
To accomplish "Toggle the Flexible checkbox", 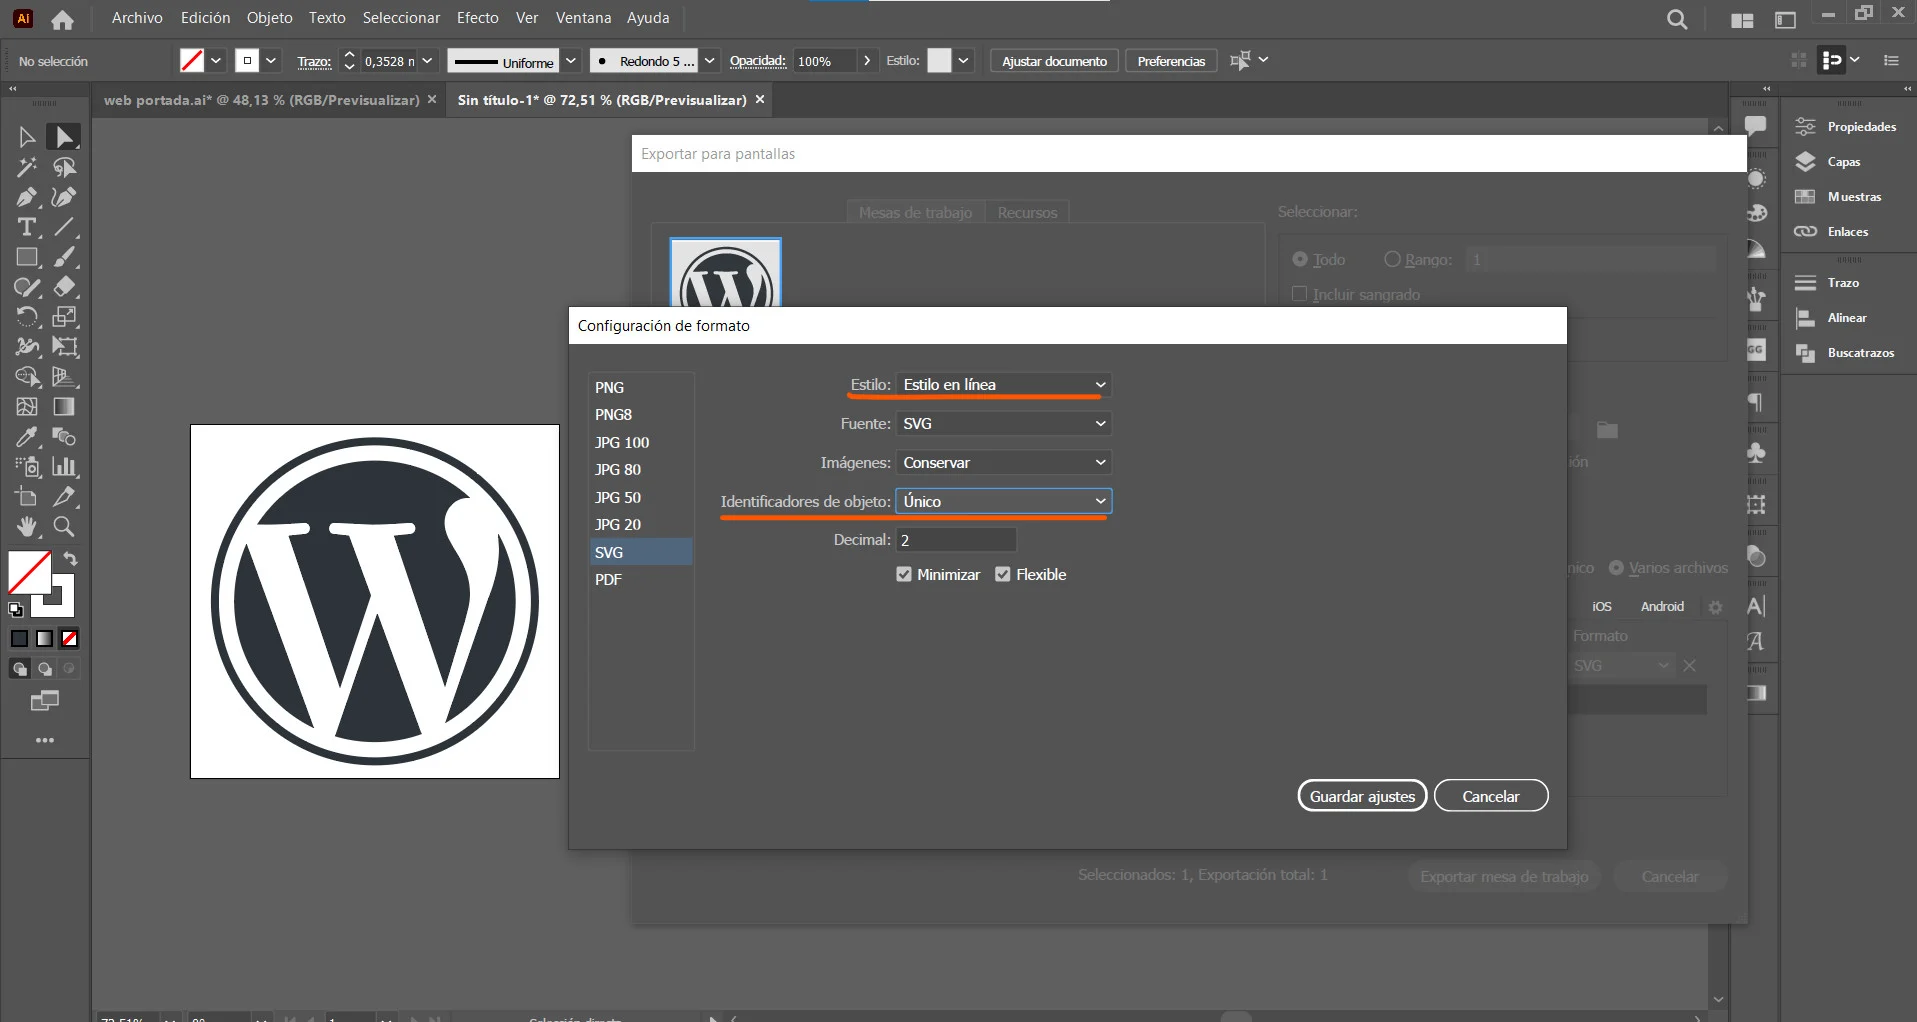I will [x=1003, y=574].
